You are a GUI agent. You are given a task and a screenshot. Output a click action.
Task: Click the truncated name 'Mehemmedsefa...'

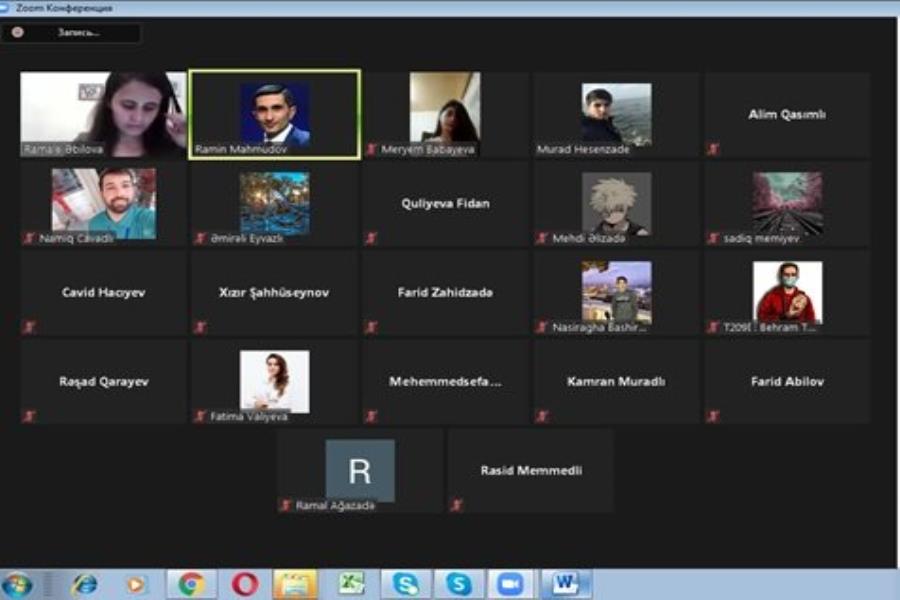tap(445, 381)
